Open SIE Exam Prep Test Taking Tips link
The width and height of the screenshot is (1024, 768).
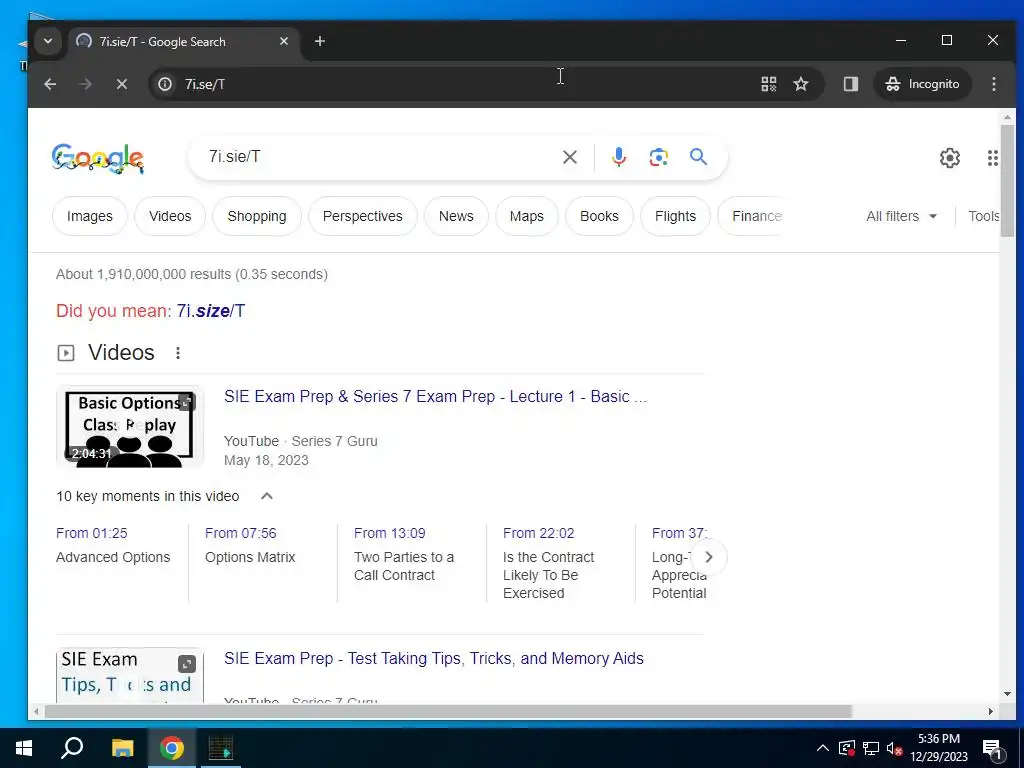point(434,658)
